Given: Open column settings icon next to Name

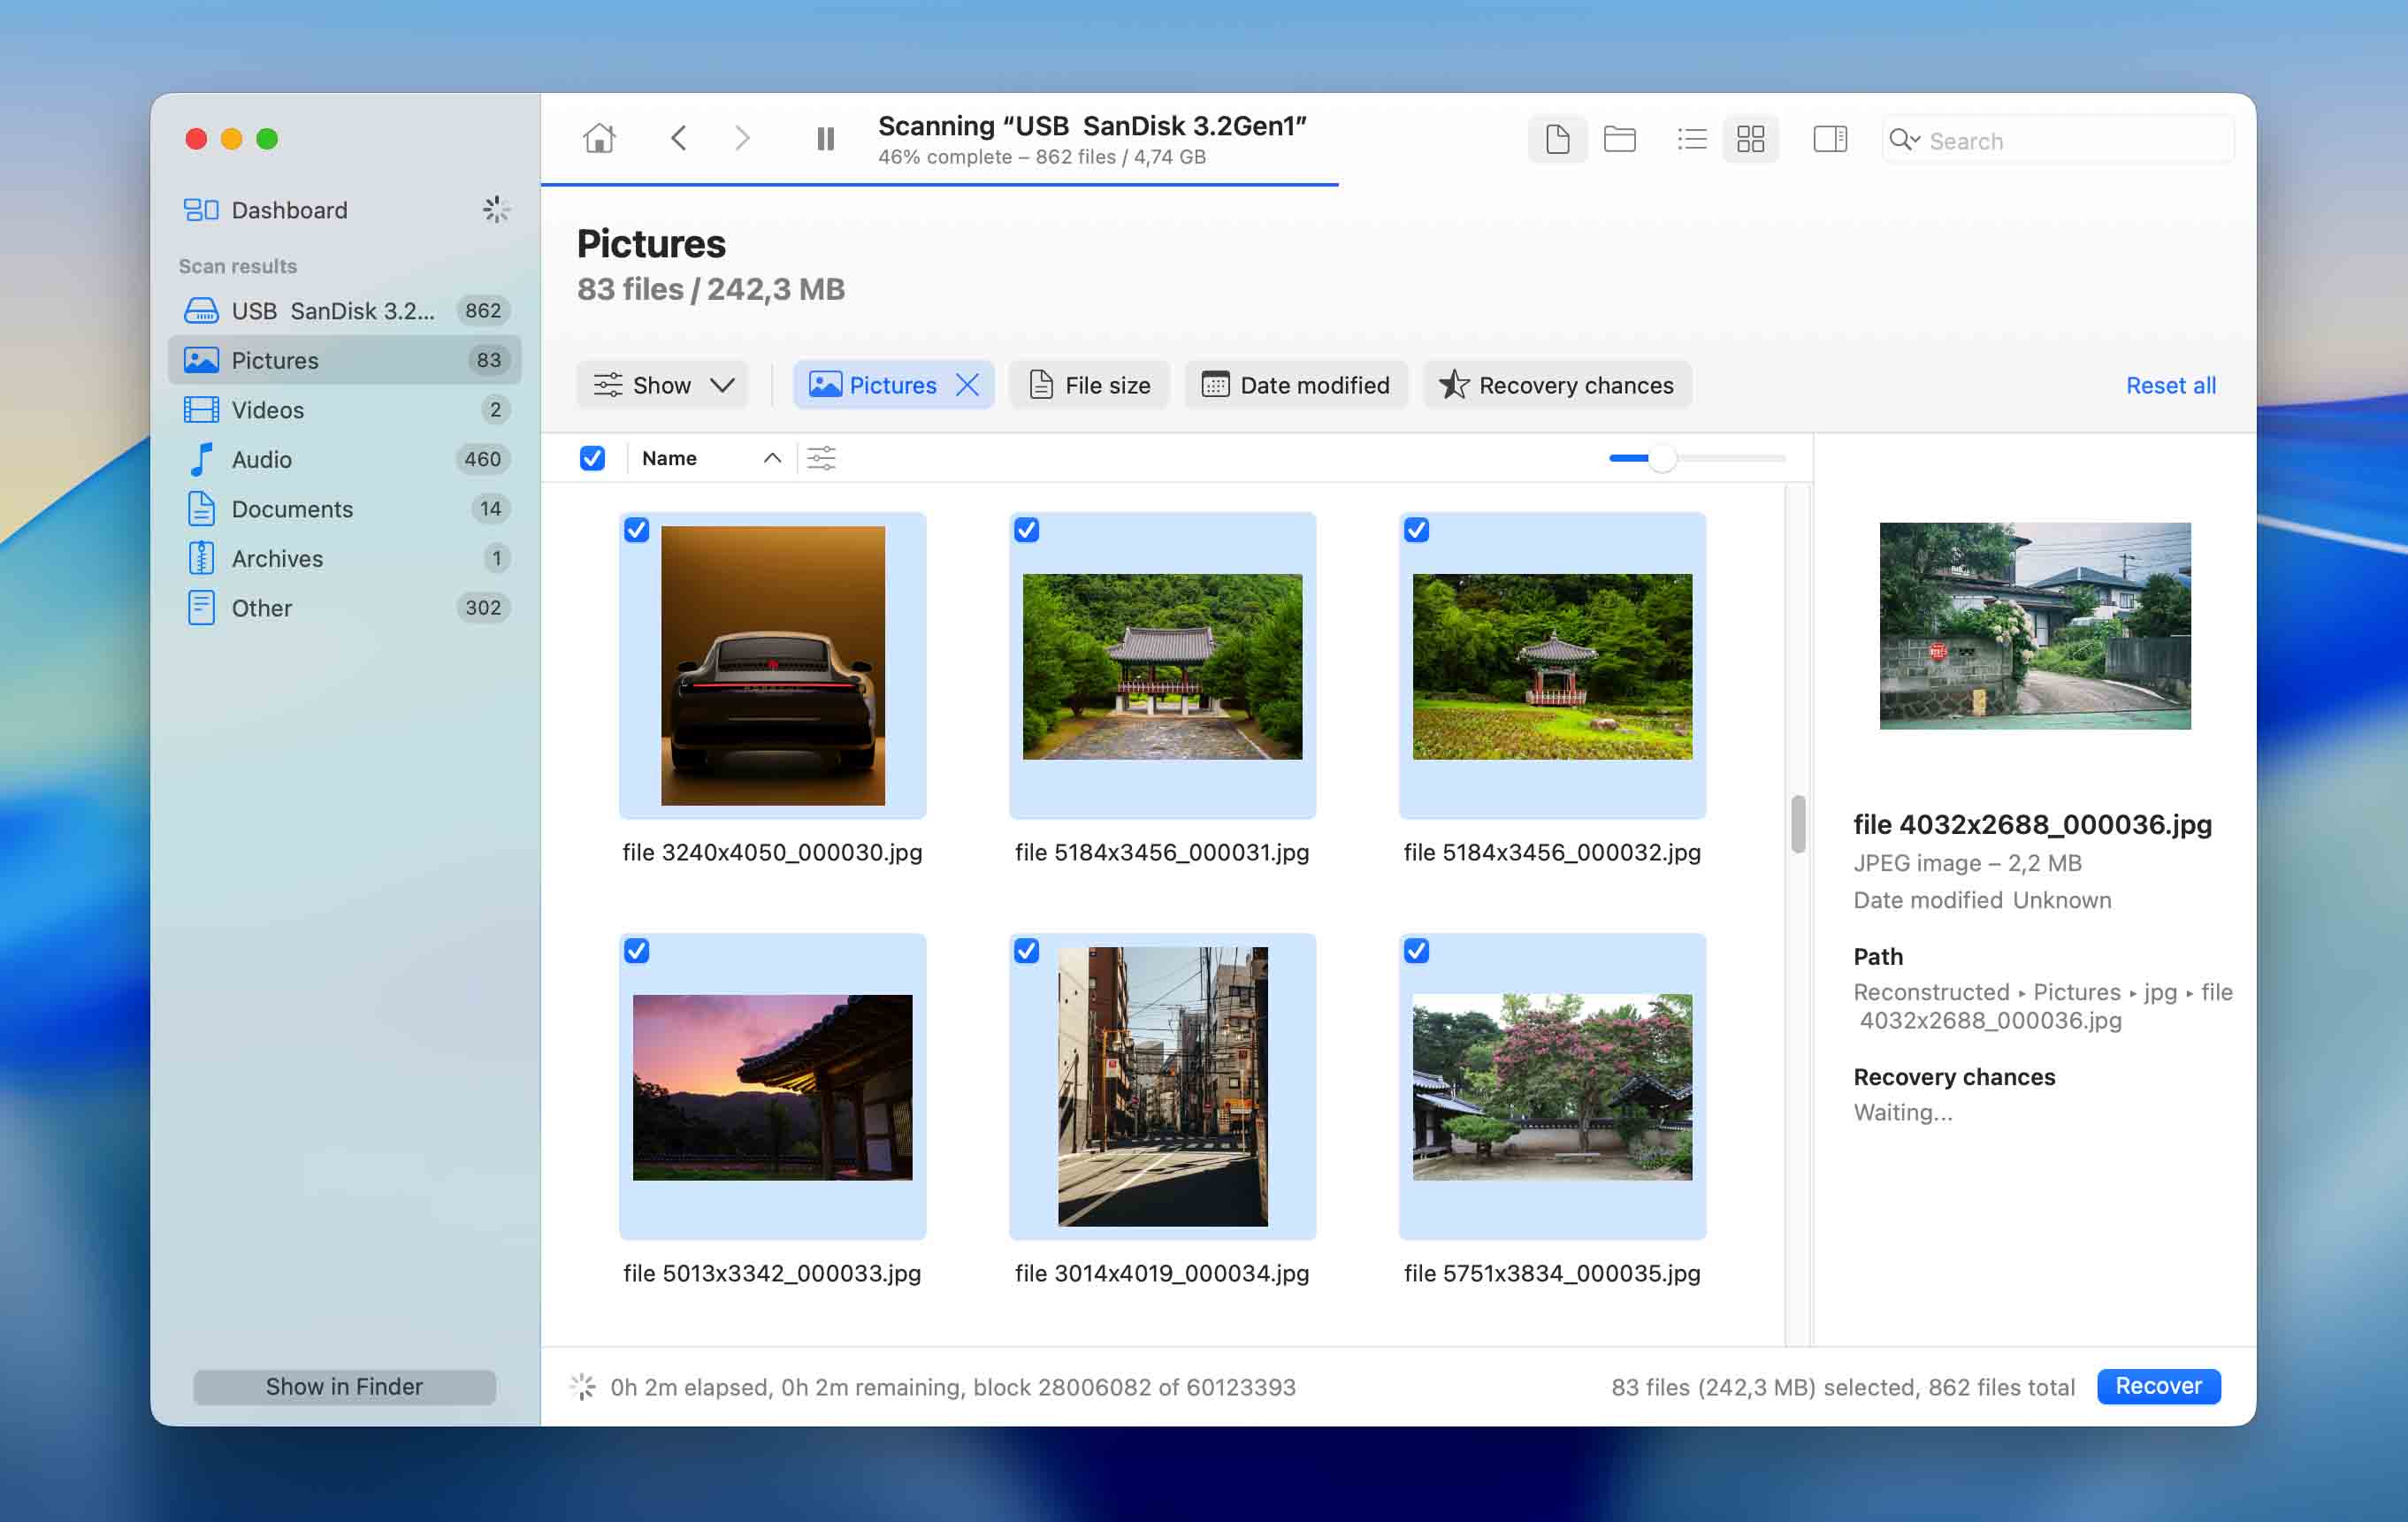Looking at the screenshot, I should pyautogui.click(x=821, y=458).
